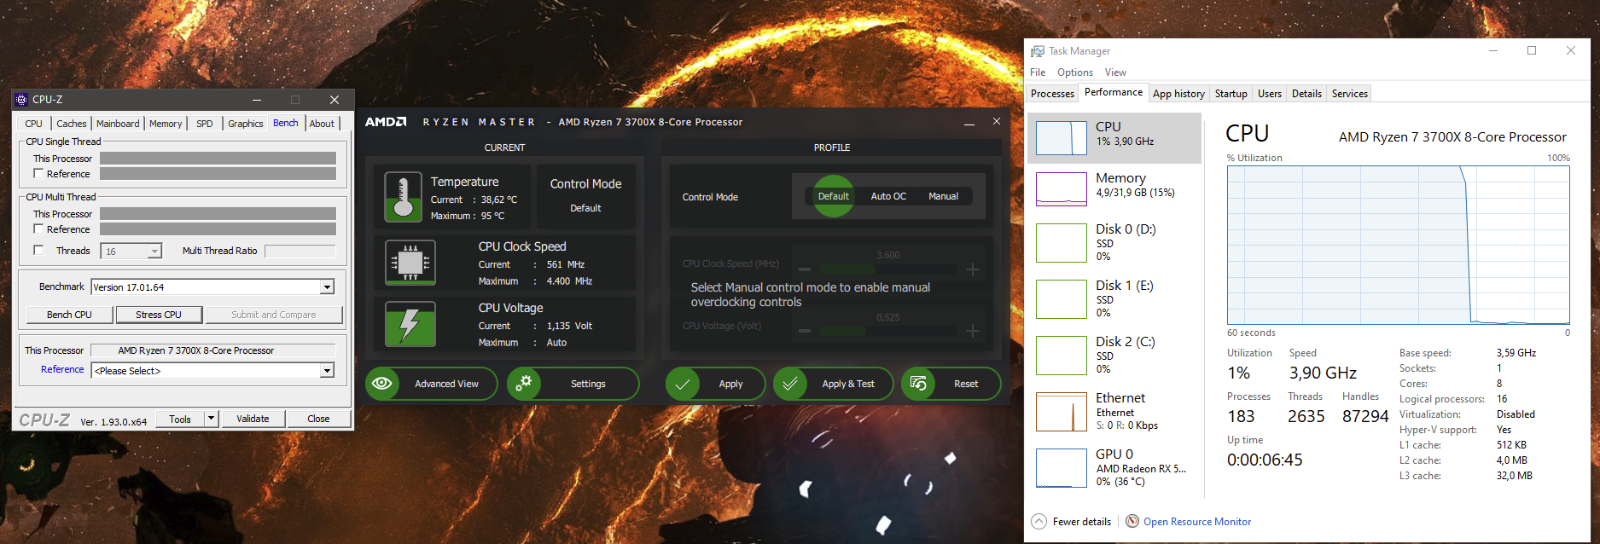Switch to Mainboard tab in CPU-Z
The height and width of the screenshot is (544, 1600).
point(118,124)
